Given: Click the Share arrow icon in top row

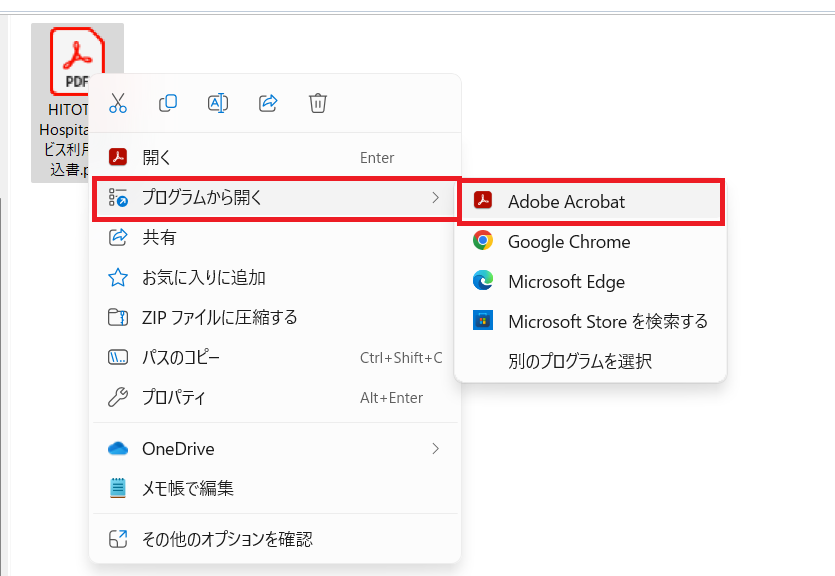Looking at the screenshot, I should (268, 102).
